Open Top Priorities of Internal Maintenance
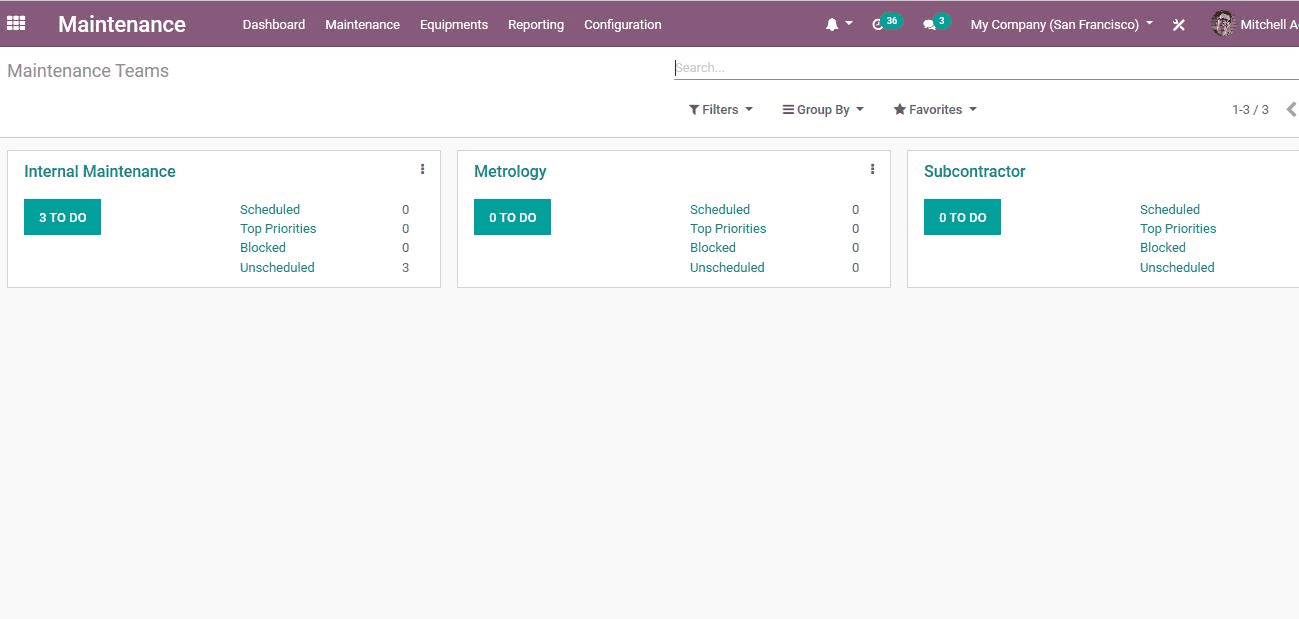This screenshot has height=619, width=1299. coord(278,229)
